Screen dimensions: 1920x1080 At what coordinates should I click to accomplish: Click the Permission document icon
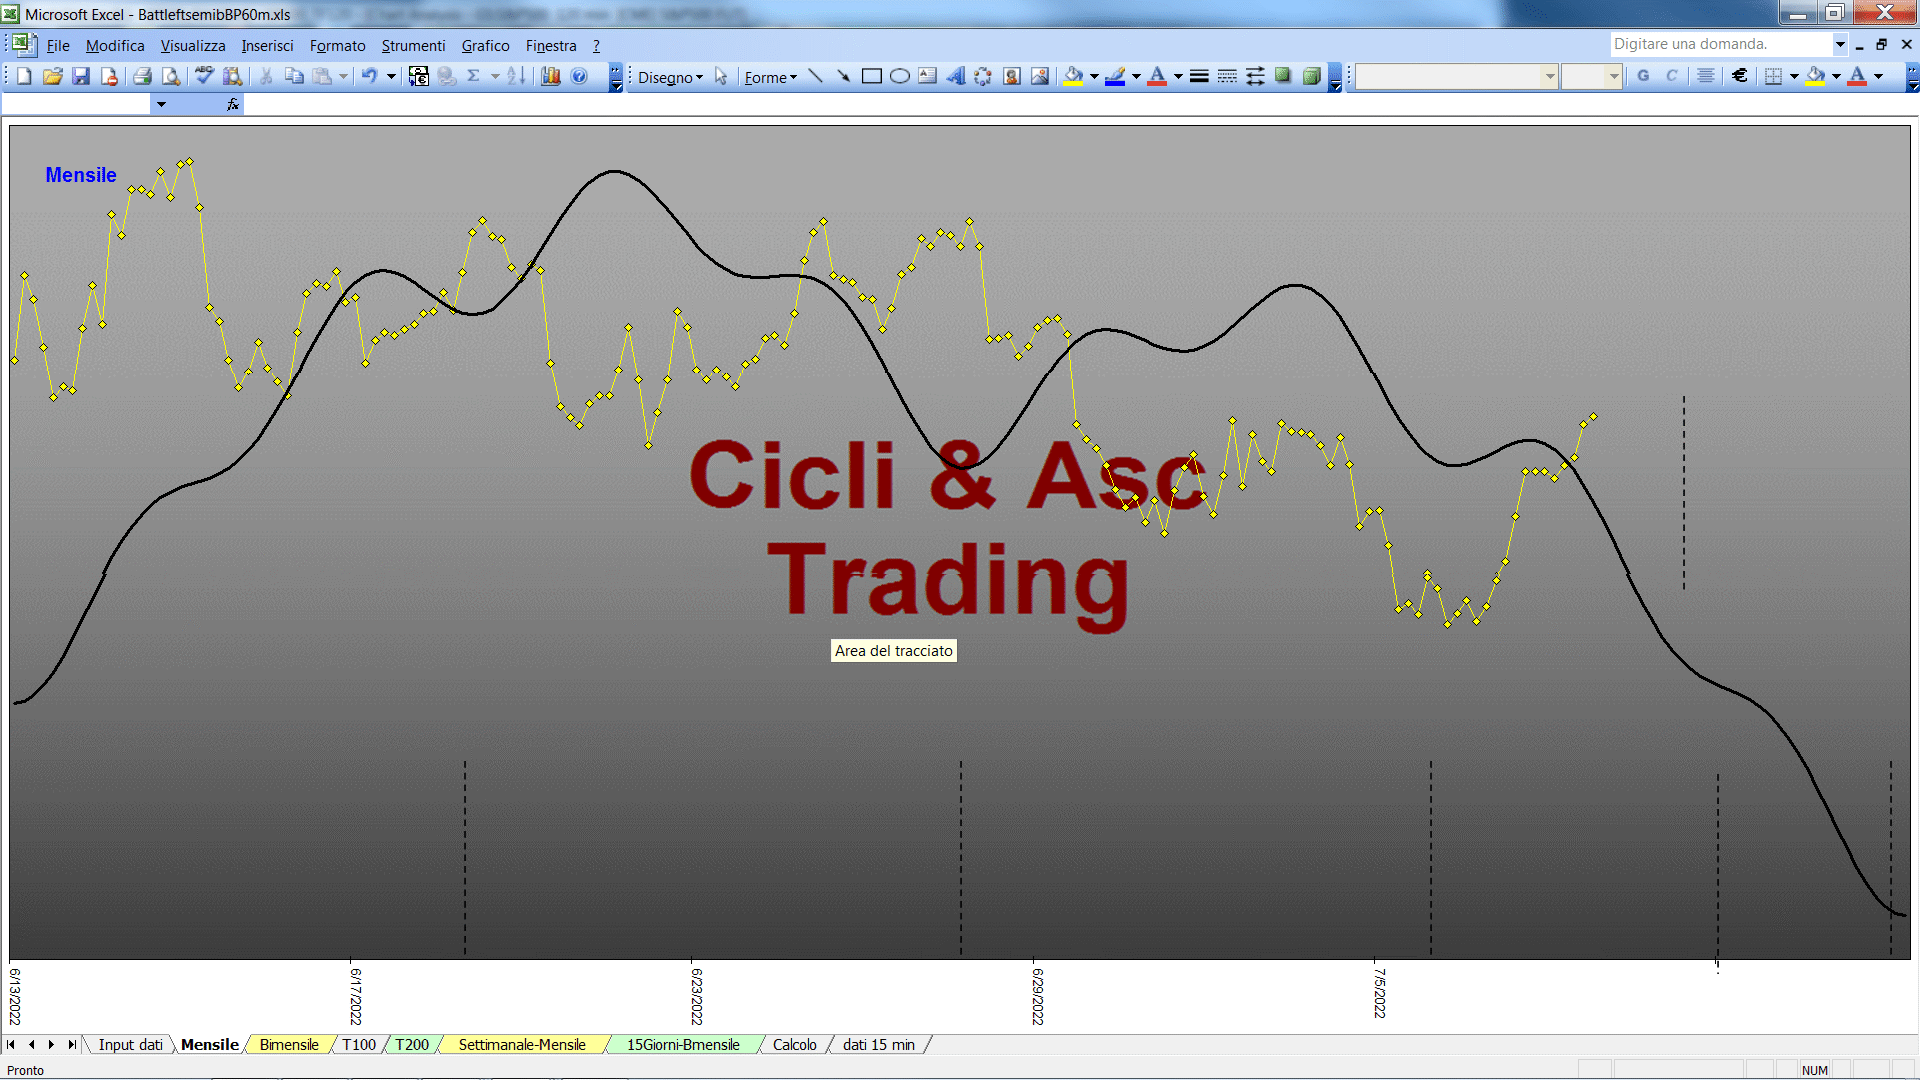109,76
